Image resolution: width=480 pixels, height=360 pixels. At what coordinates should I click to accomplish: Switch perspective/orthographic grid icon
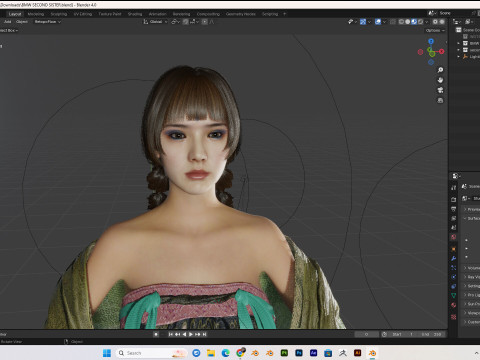click(x=440, y=100)
